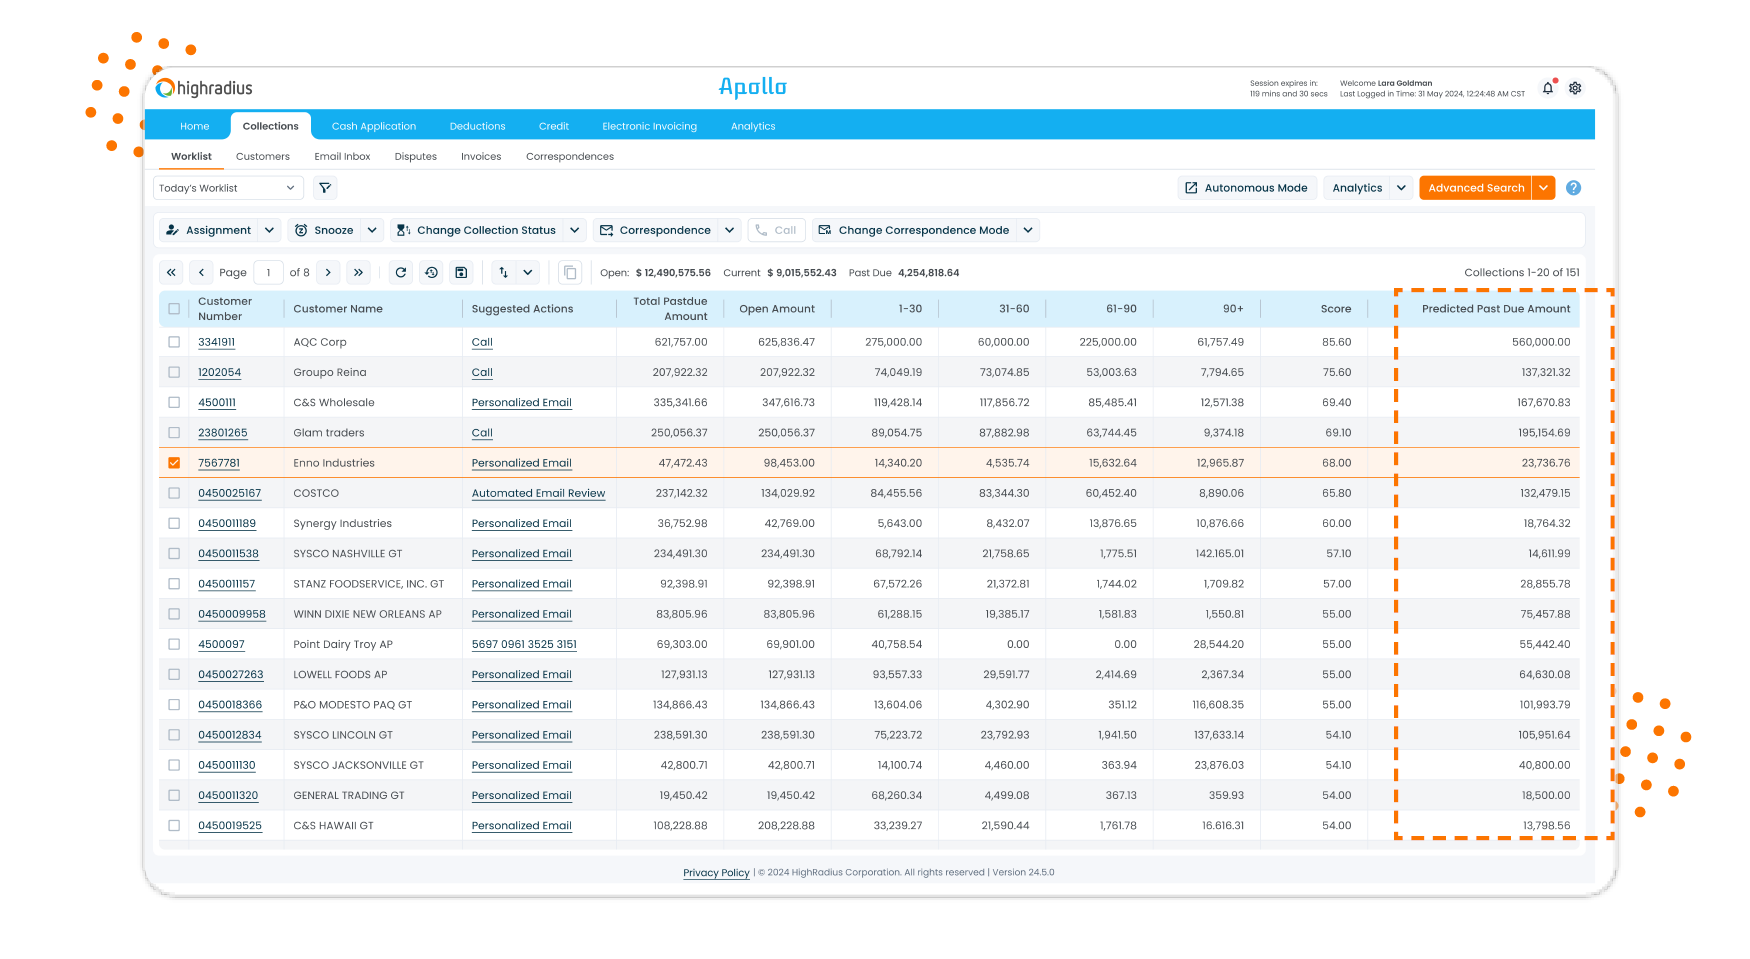Toggle the select-all header checkbox
This screenshot has width=1750, height=959.
(x=174, y=309)
